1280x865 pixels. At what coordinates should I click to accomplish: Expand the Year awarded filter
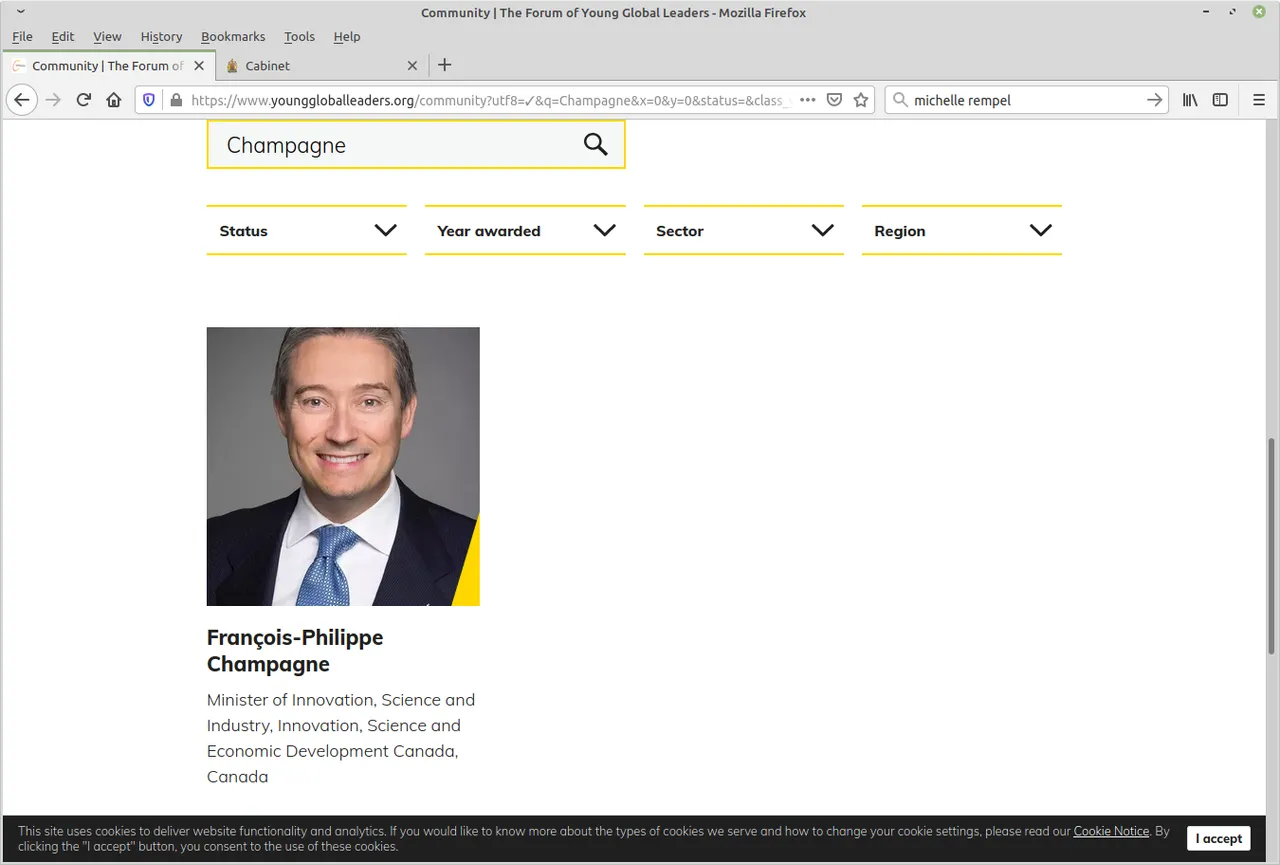(525, 230)
